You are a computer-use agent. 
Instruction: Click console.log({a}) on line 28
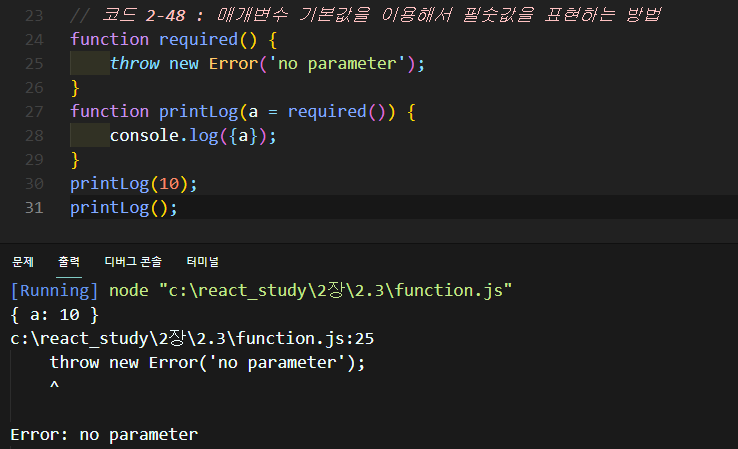193,136
